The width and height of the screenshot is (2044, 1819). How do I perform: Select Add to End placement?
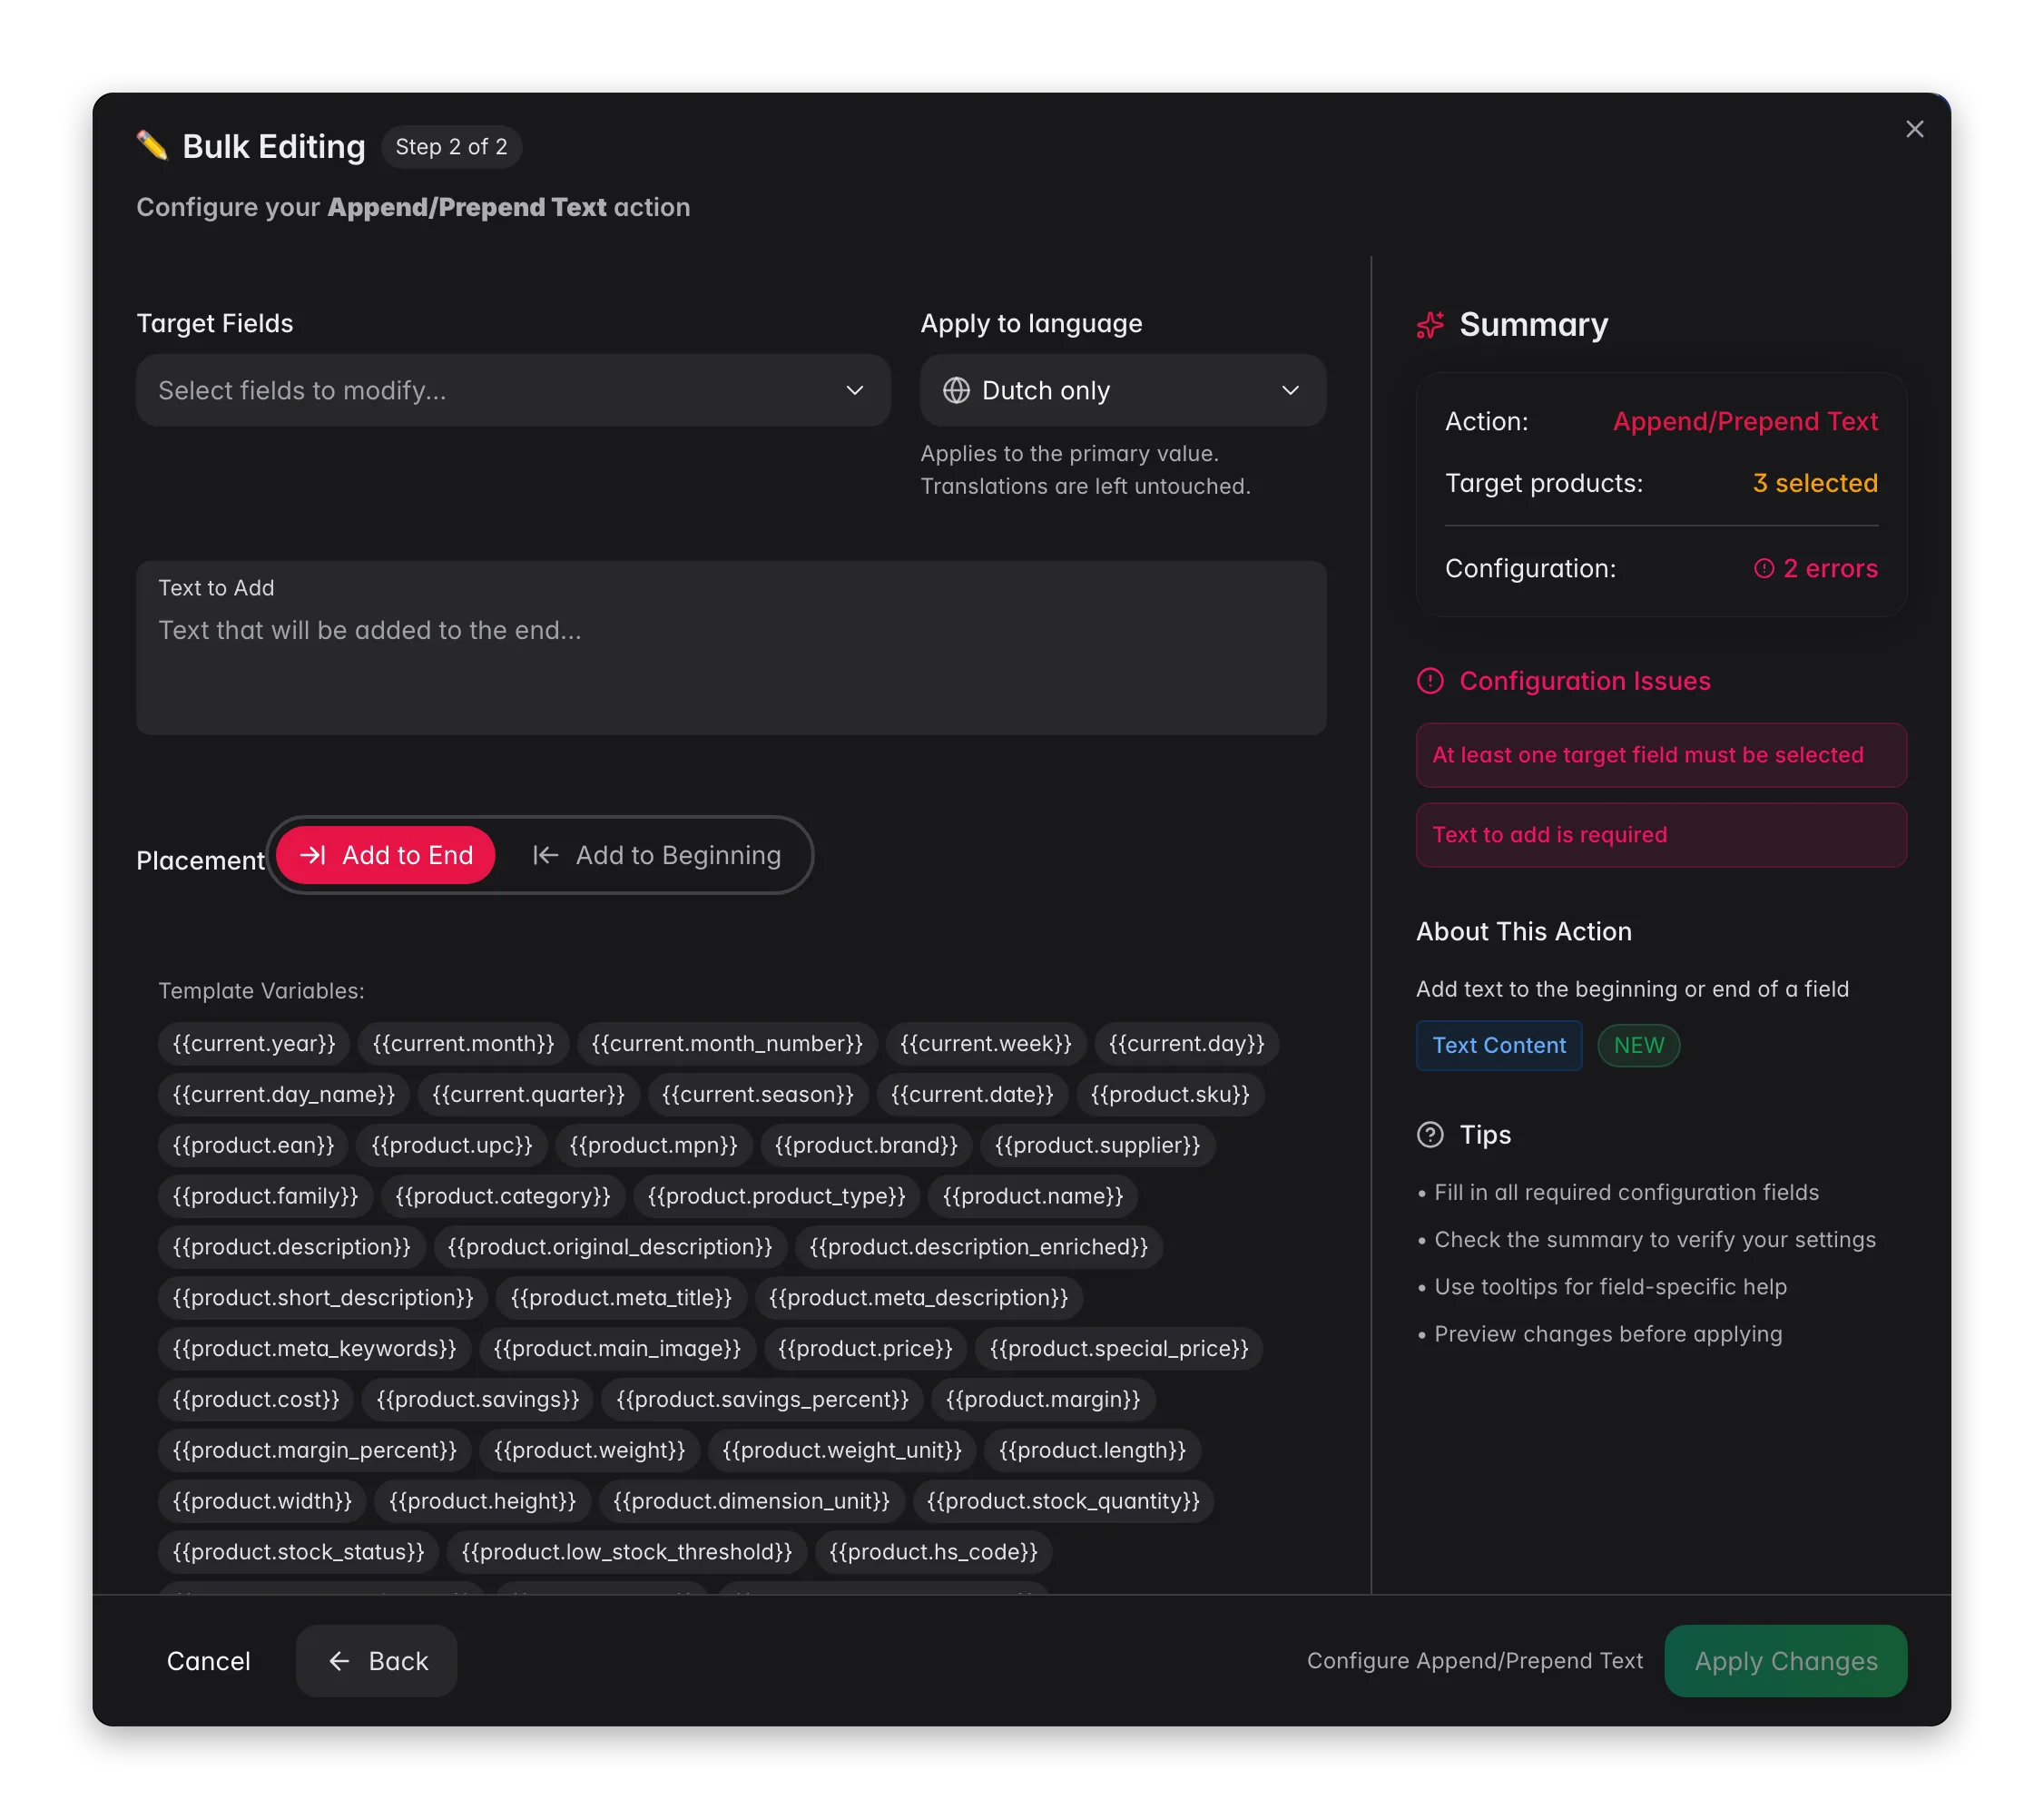385,855
